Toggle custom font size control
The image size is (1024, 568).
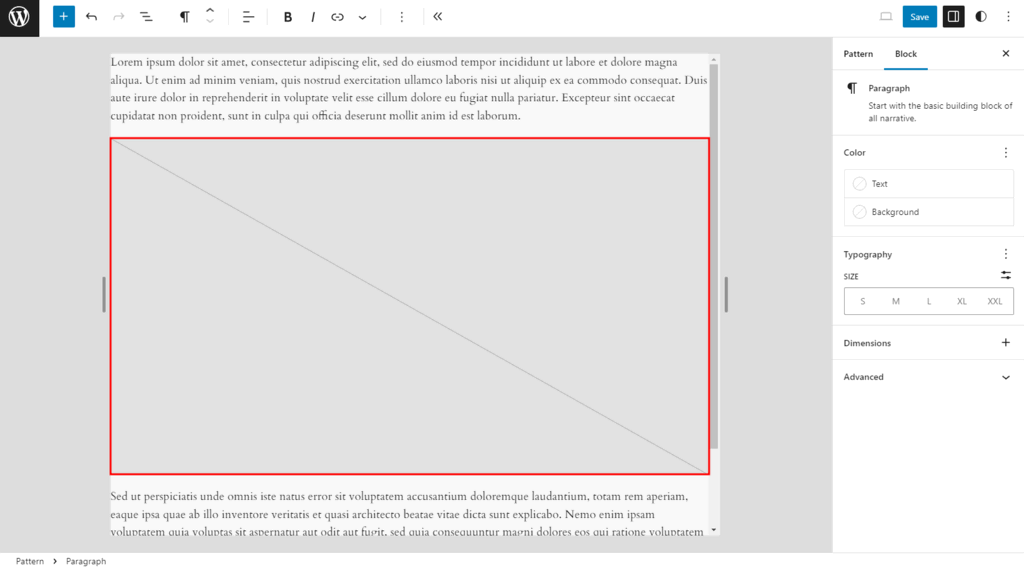1006,276
